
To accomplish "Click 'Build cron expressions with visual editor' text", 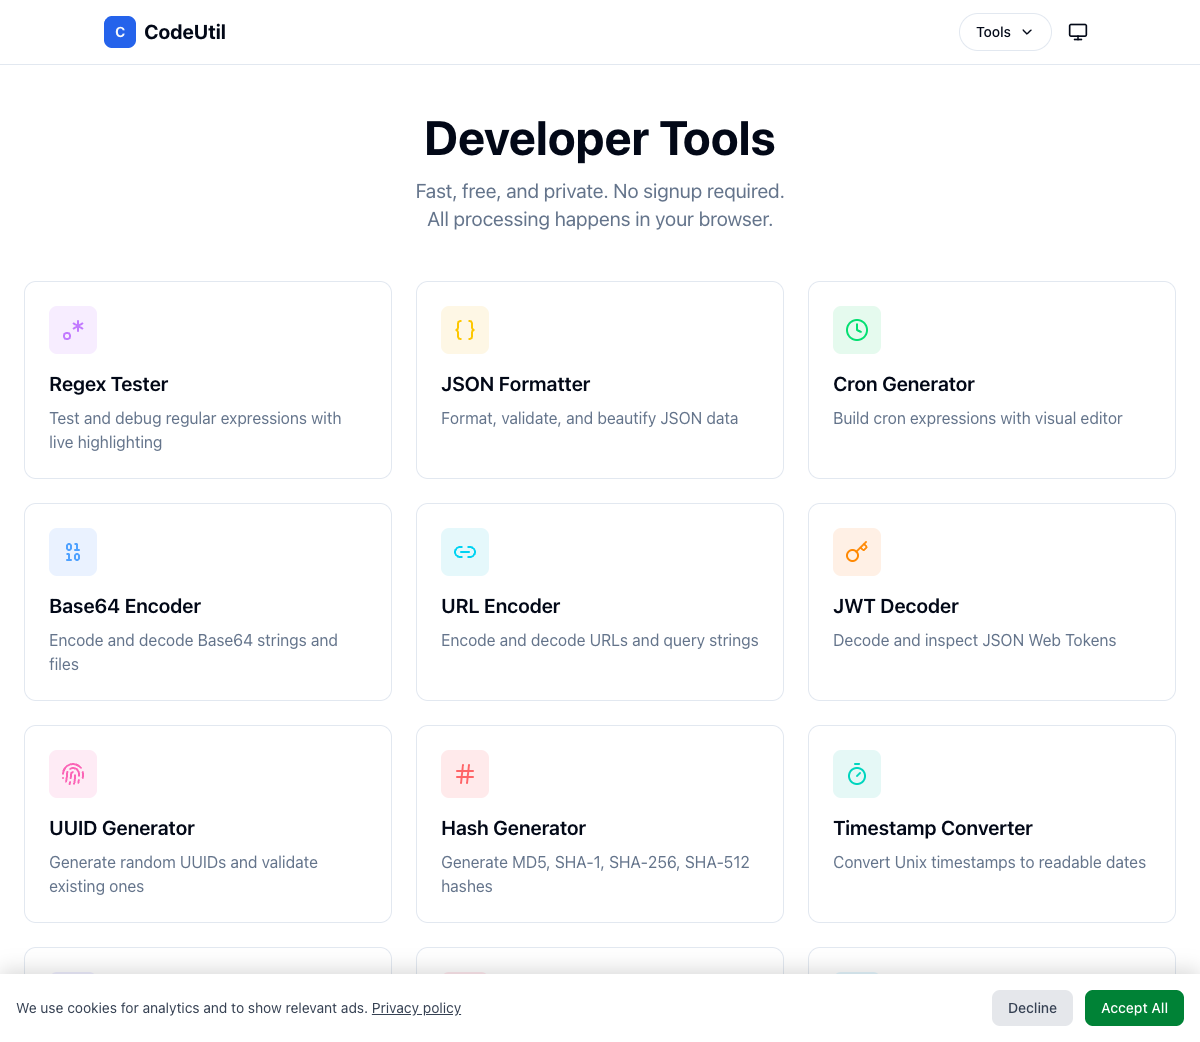I will point(977,418).
